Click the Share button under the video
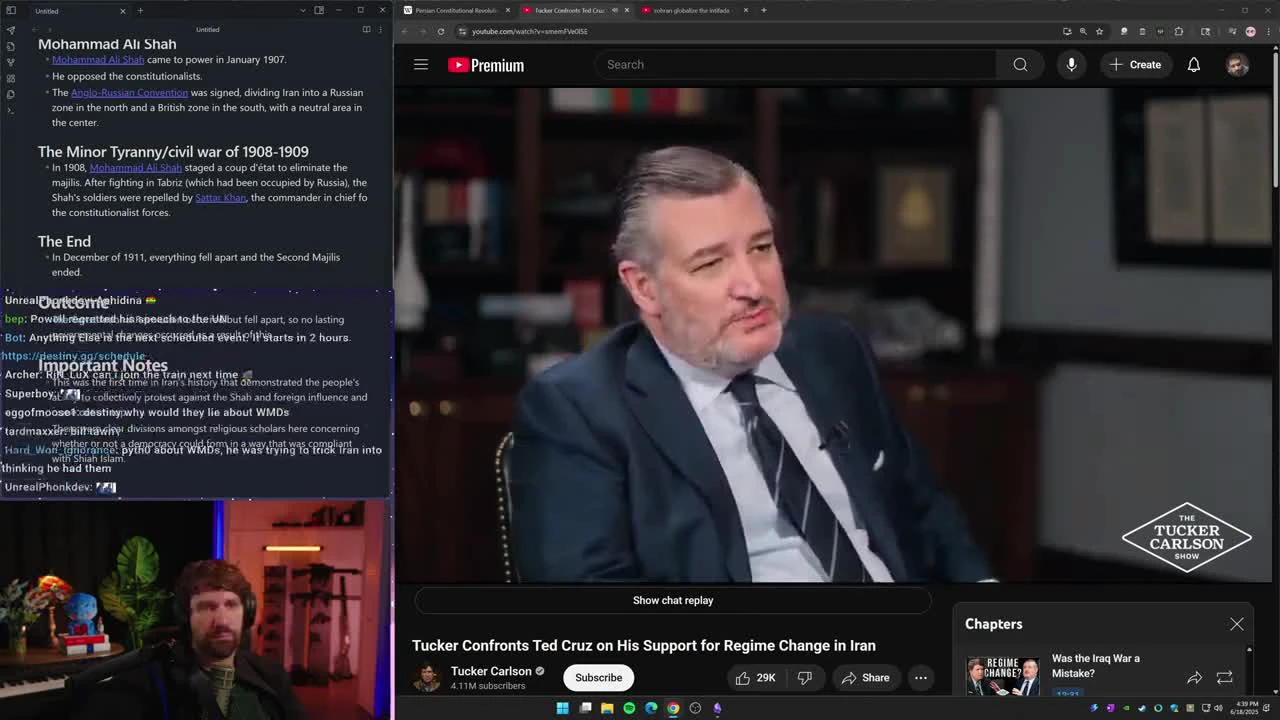This screenshot has height=720, width=1280. point(865,678)
